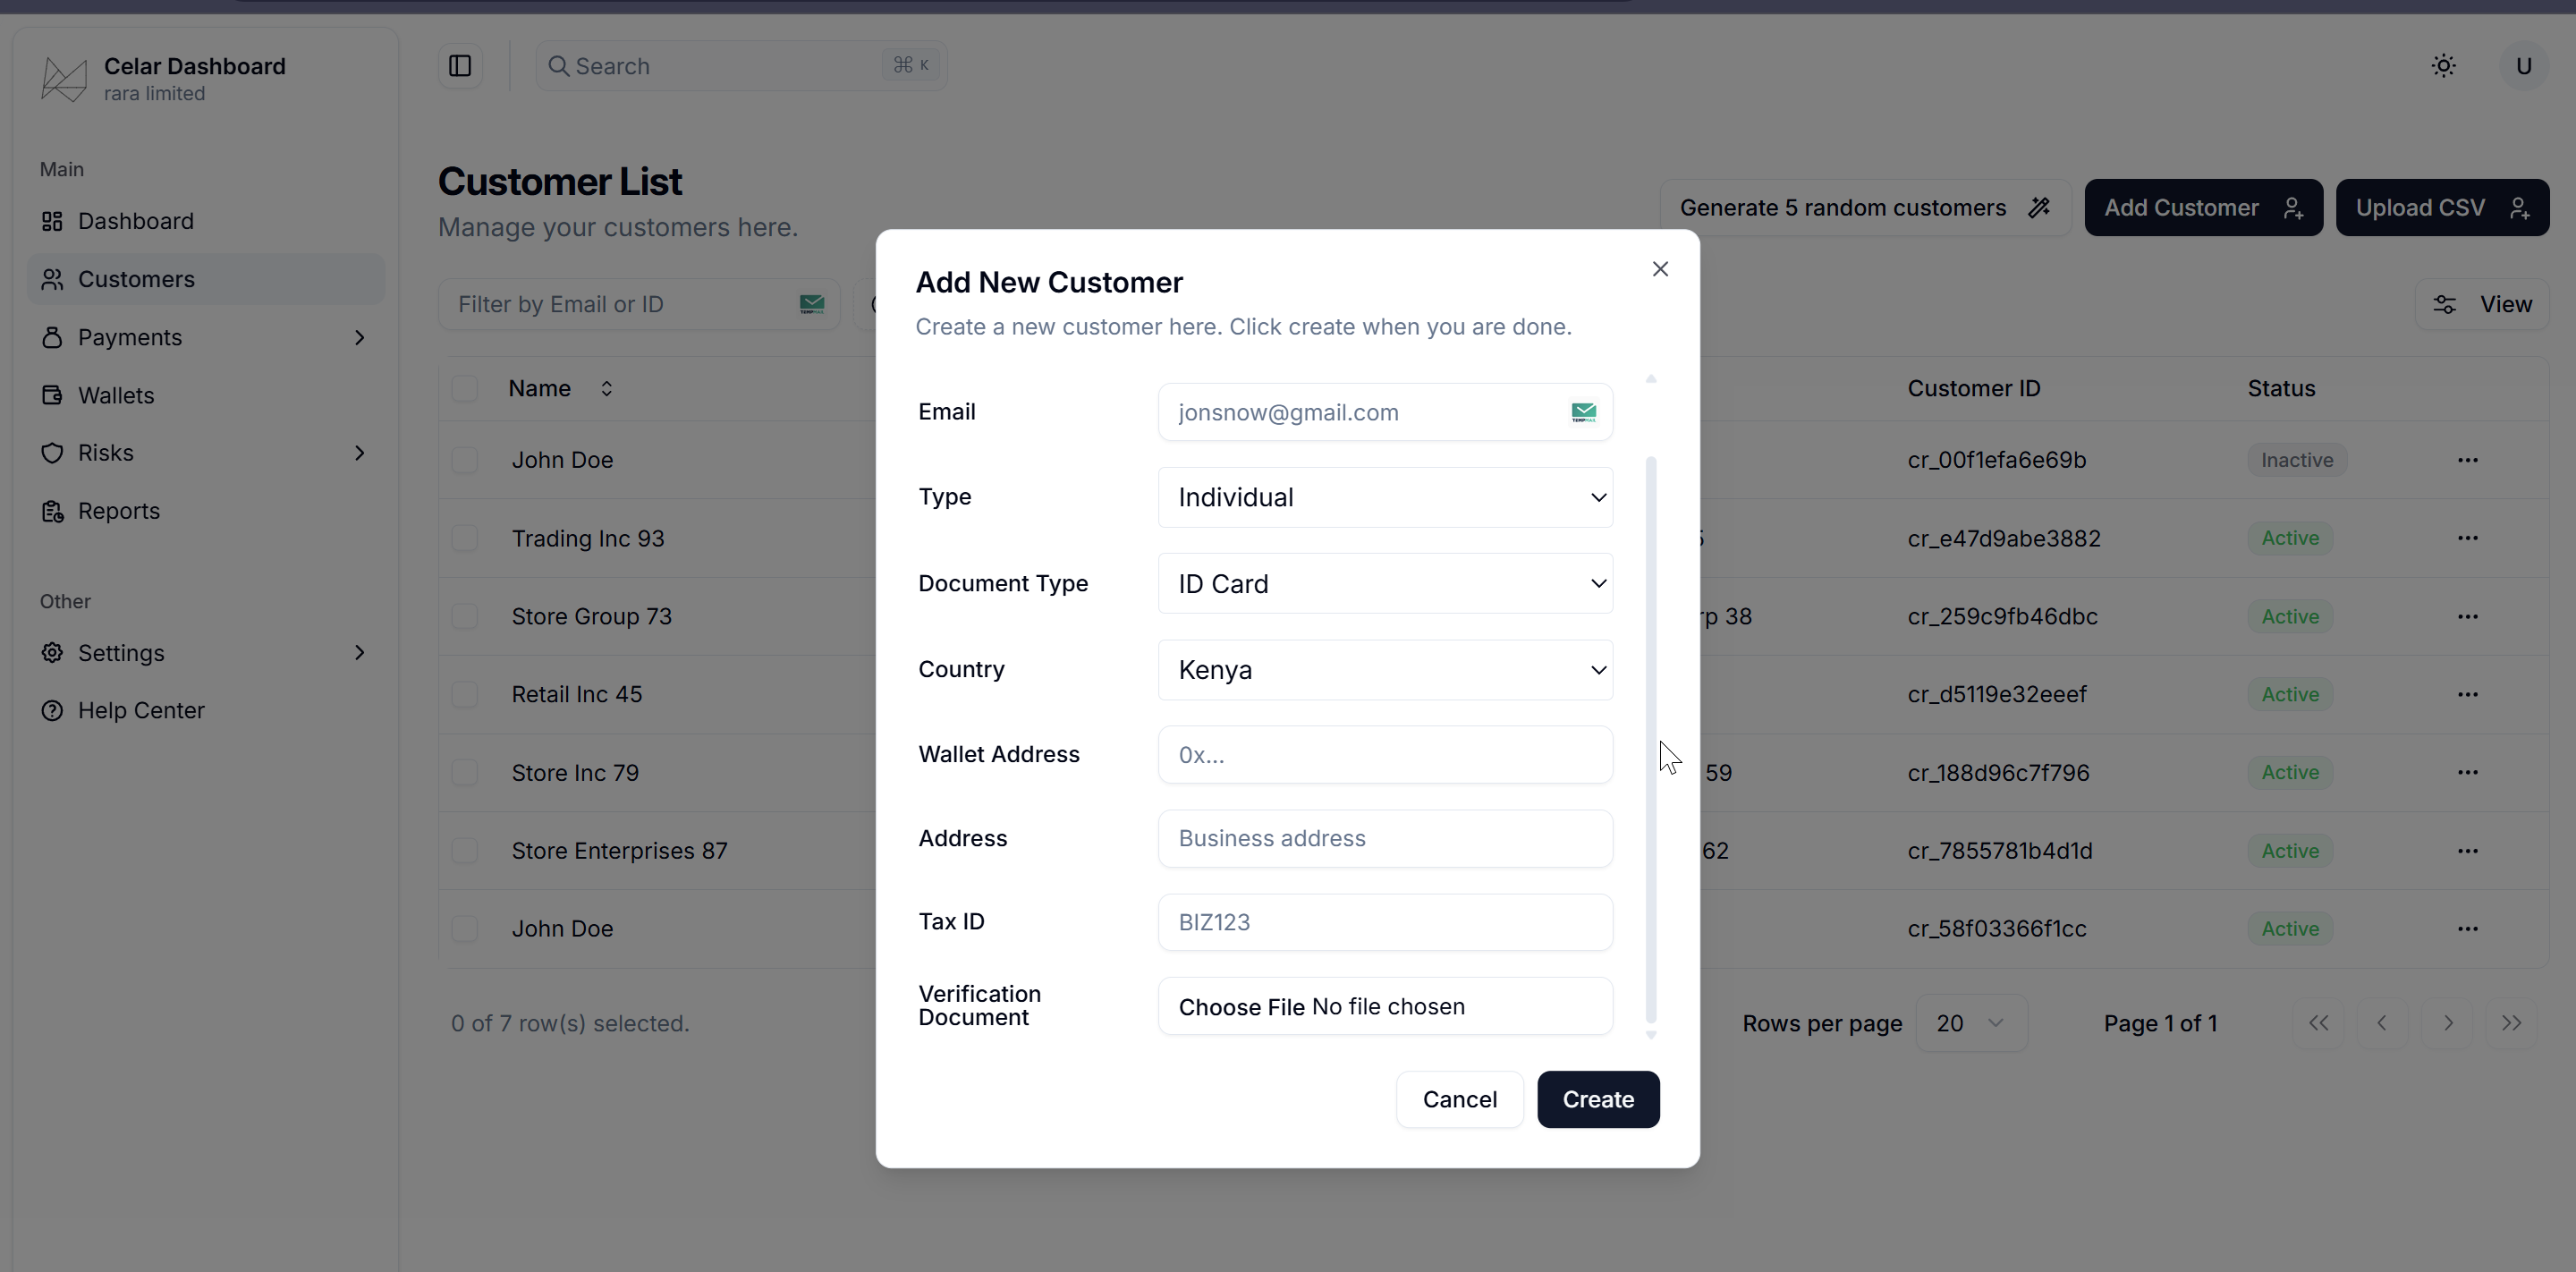Click the Celar Dashboard logo
2576x1272 pixels.
(x=64, y=79)
